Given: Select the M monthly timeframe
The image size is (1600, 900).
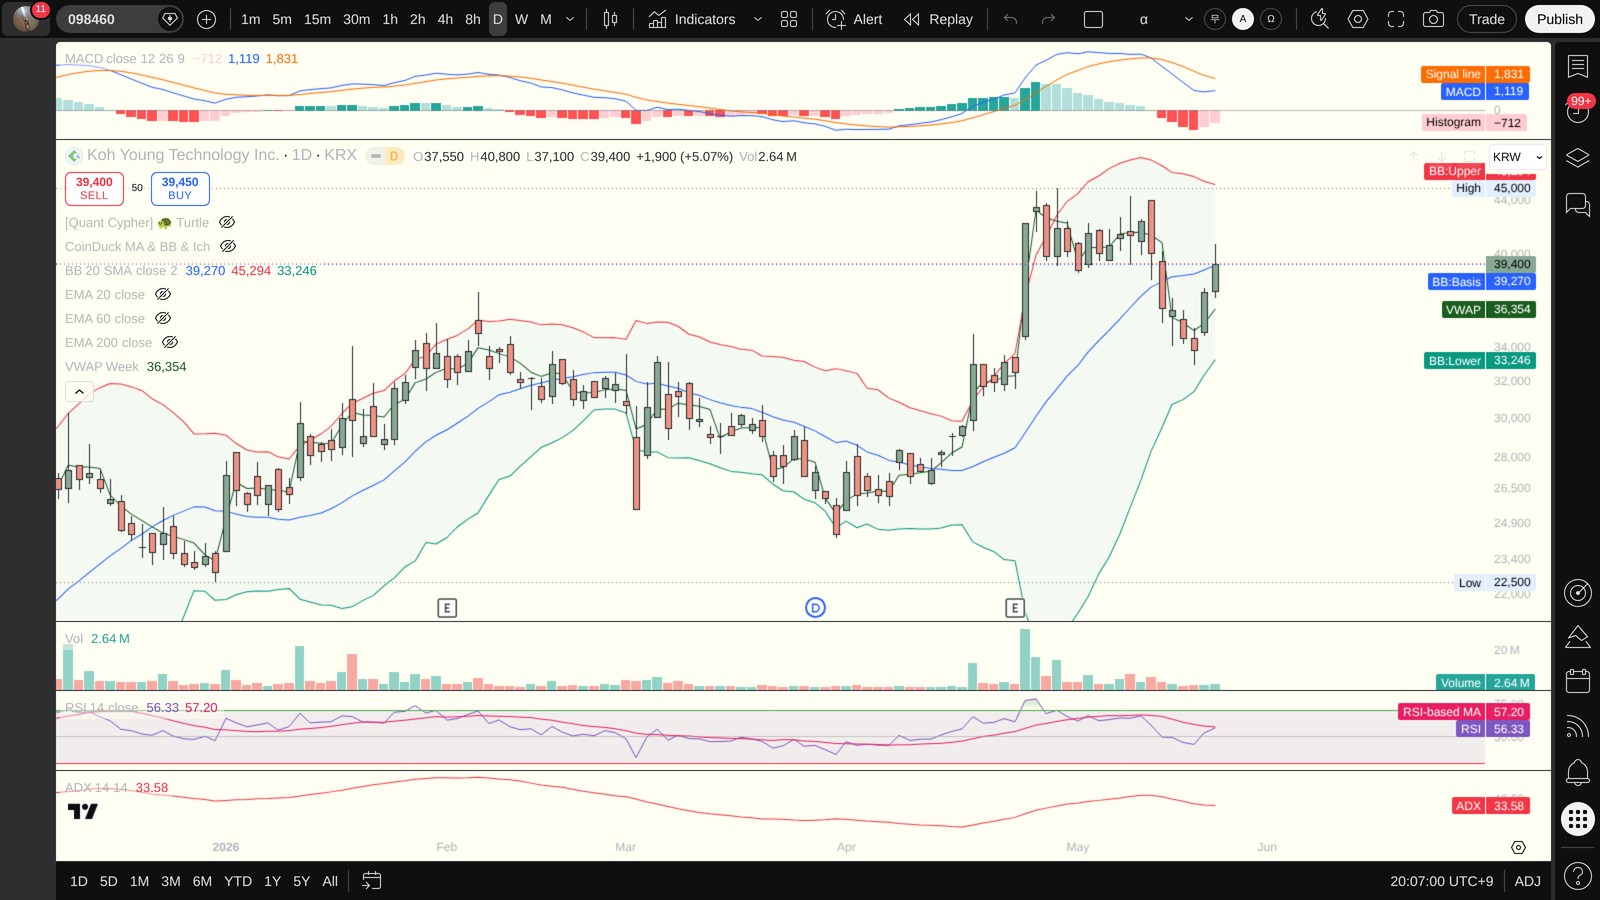Looking at the screenshot, I should point(546,19).
